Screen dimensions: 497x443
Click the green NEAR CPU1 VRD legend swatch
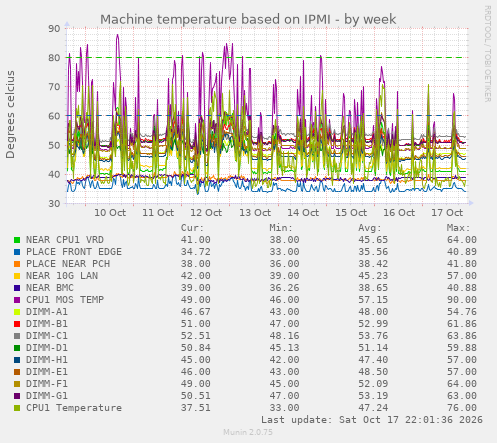pos(17,240)
